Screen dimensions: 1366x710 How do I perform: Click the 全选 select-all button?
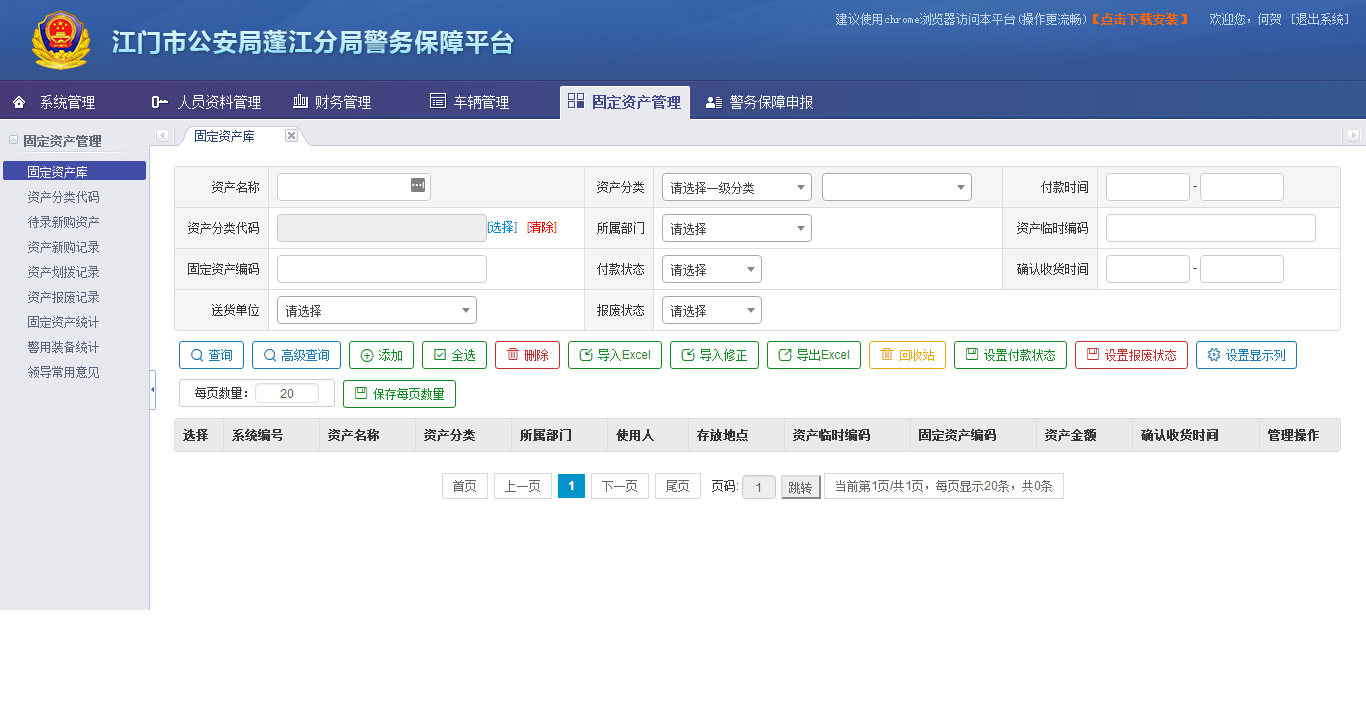[x=454, y=355]
